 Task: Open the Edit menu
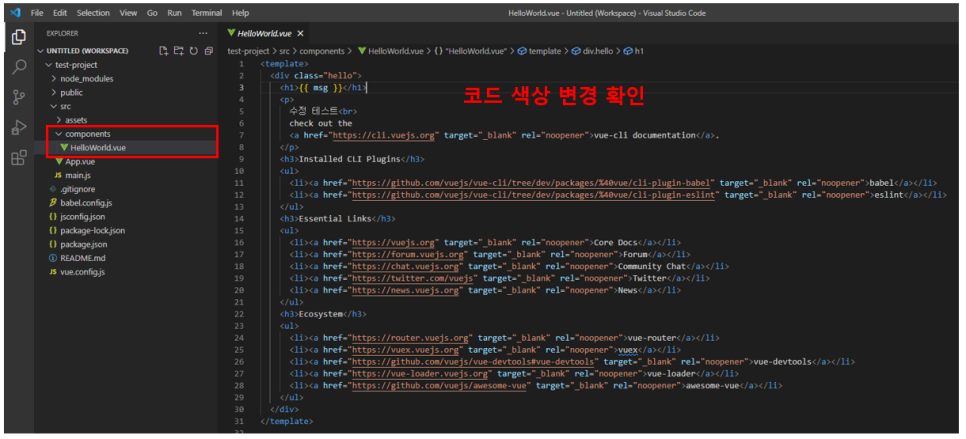pos(60,12)
